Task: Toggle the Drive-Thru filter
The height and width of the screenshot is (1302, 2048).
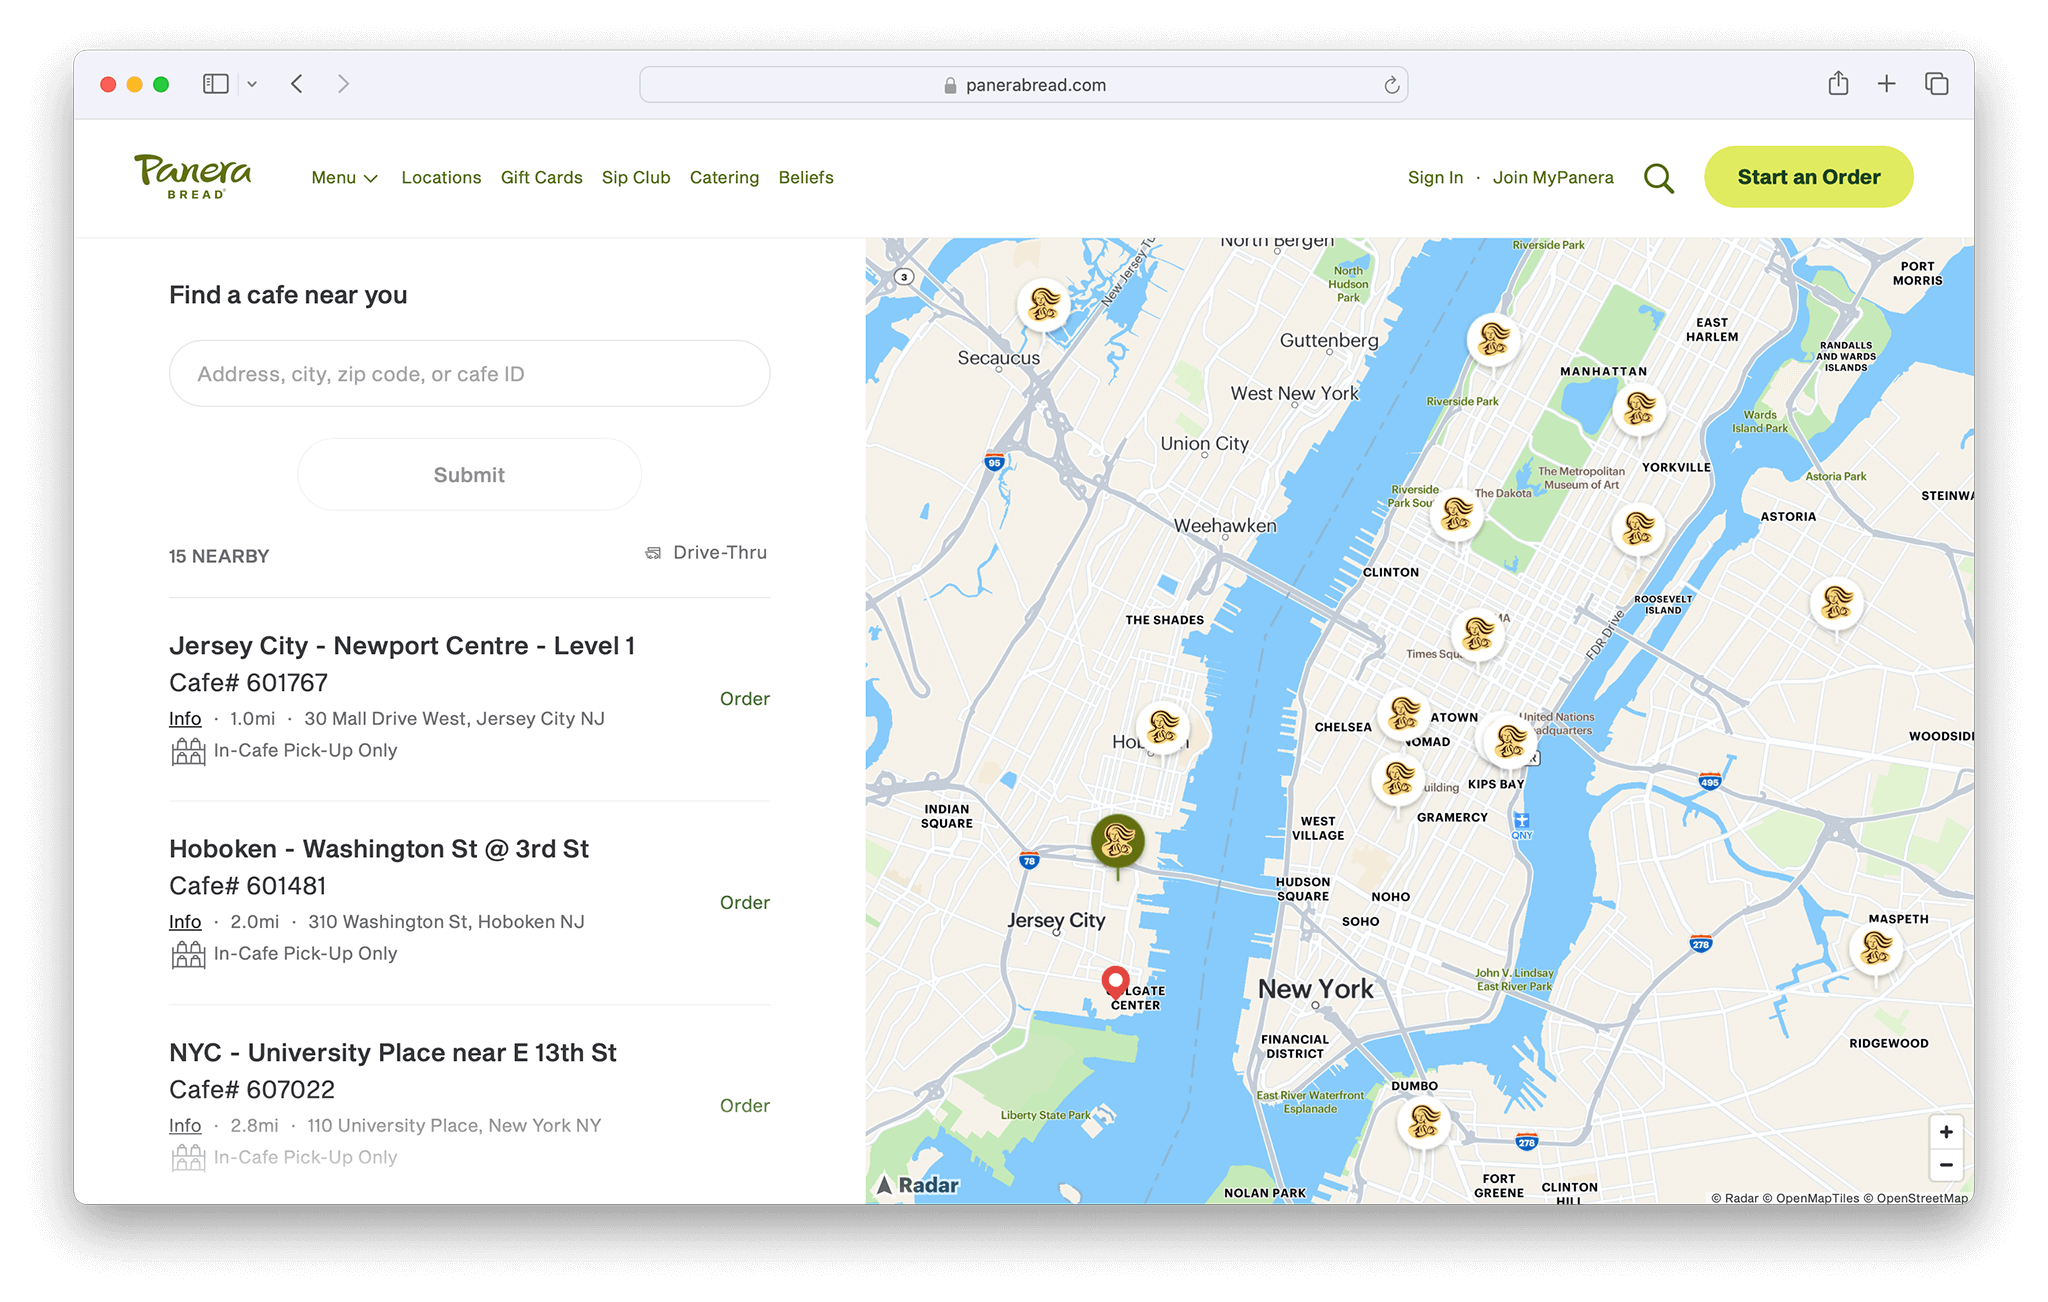Action: pyautogui.click(x=706, y=553)
